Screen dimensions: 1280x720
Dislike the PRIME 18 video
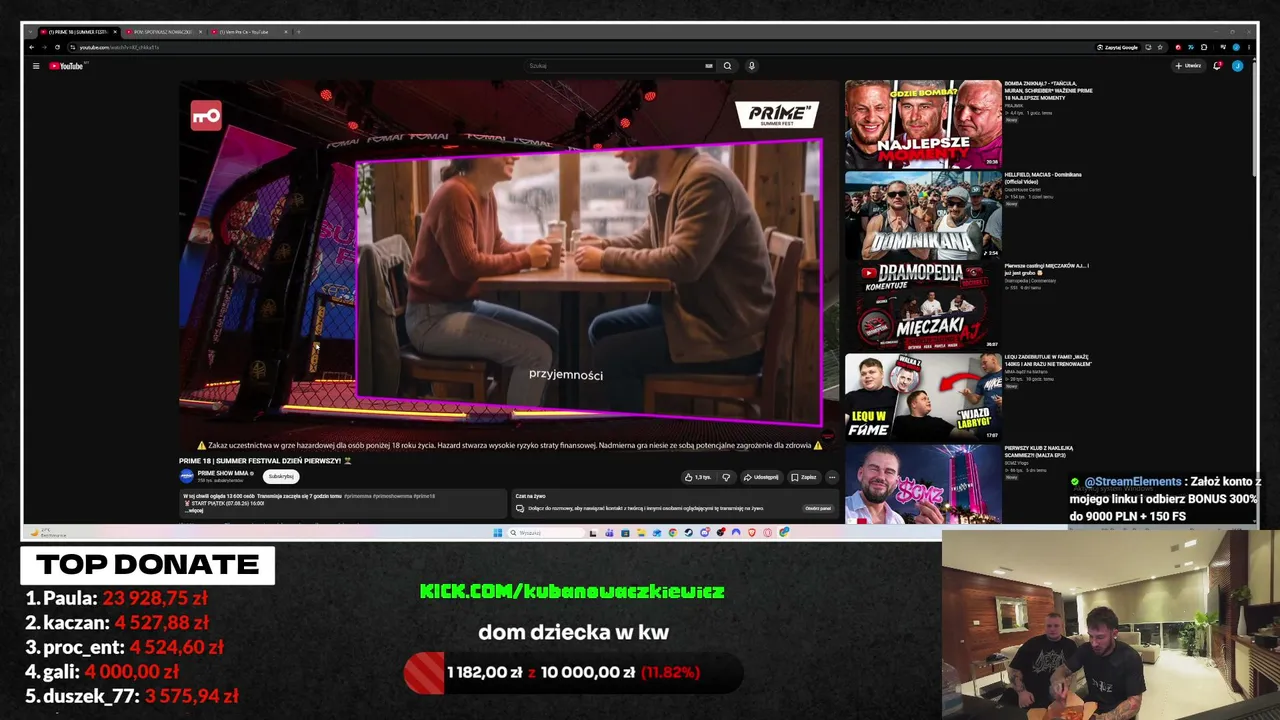[x=726, y=477]
